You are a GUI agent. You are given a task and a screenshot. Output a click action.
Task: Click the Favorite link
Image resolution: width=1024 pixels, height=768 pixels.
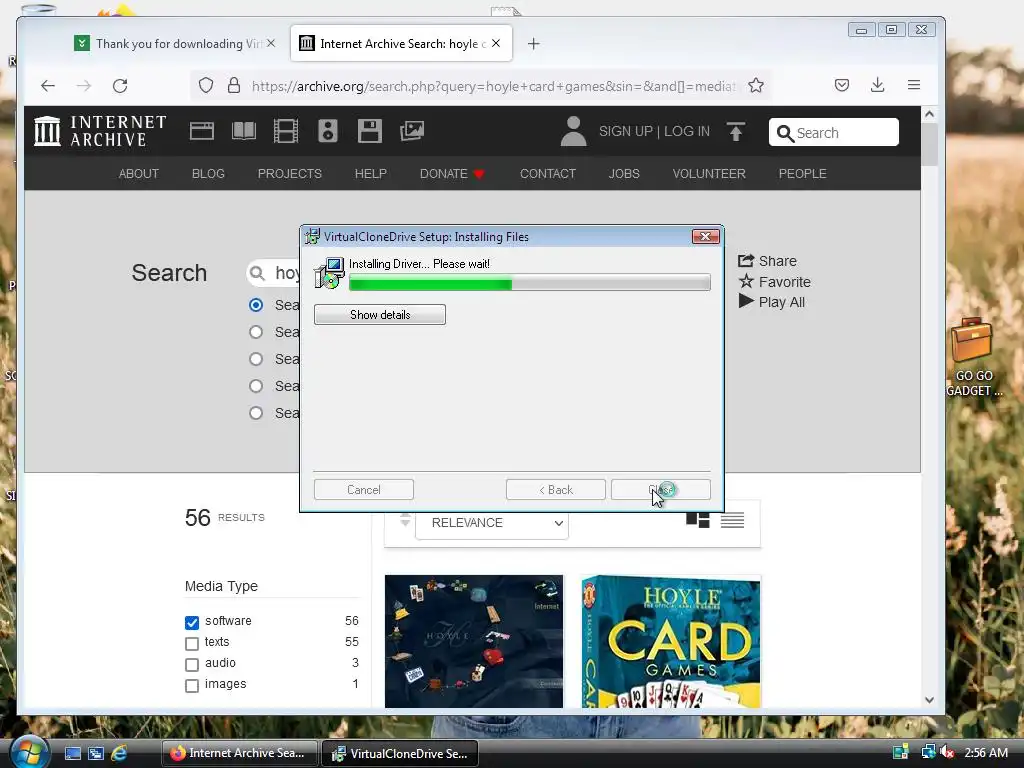(x=775, y=282)
